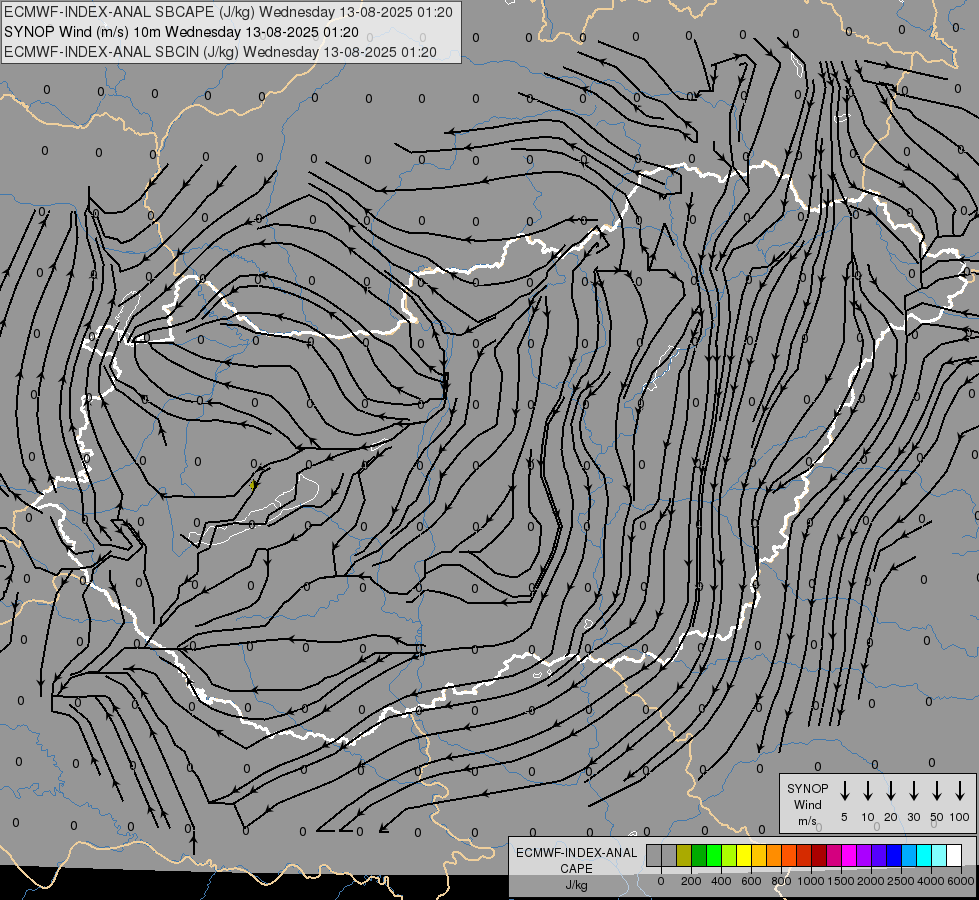The width and height of the screenshot is (979, 900).
Task: Select the pink-magenta swatch left of 1500
Action: pos(834,855)
